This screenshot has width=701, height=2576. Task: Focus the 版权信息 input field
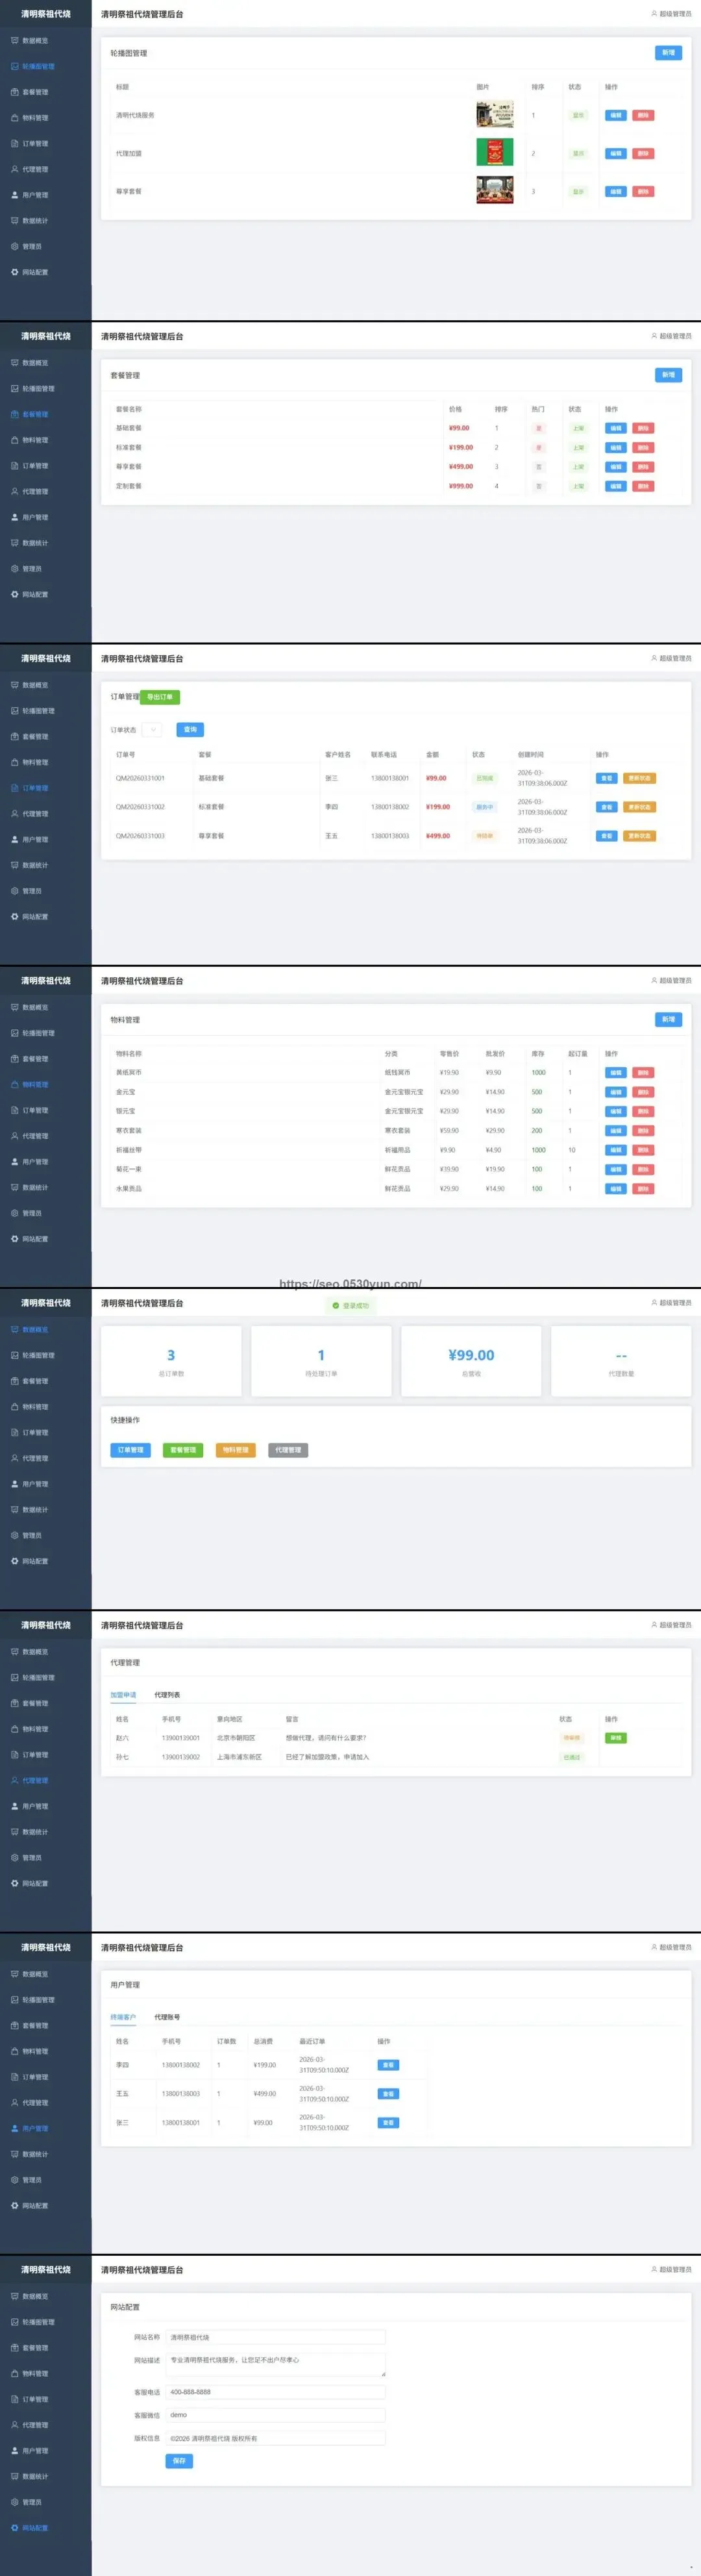(x=275, y=2438)
